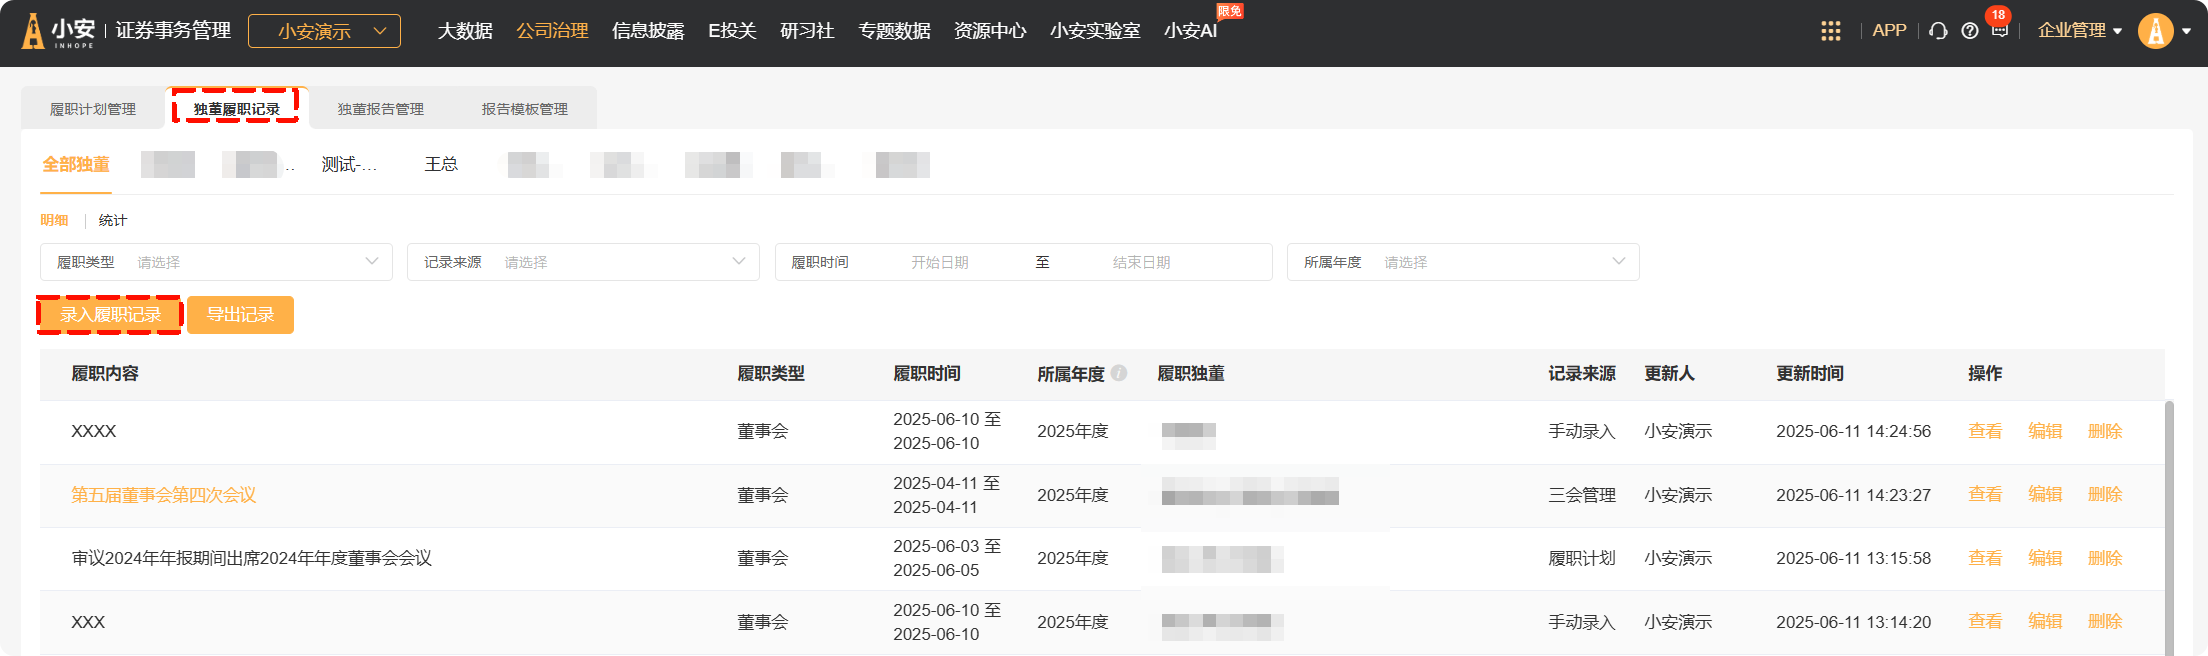
Task: Expand the 企业管理 dropdown
Action: coord(2079,31)
